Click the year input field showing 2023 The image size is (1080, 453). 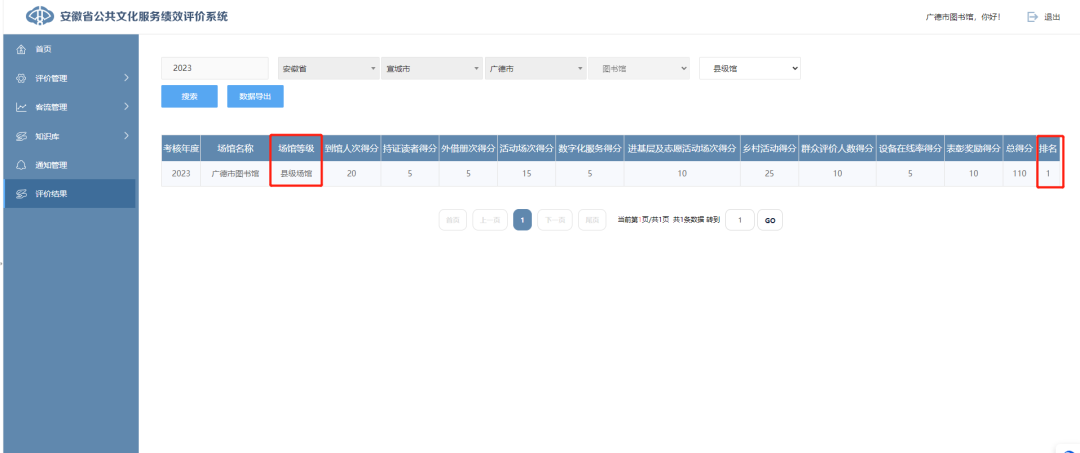point(215,68)
